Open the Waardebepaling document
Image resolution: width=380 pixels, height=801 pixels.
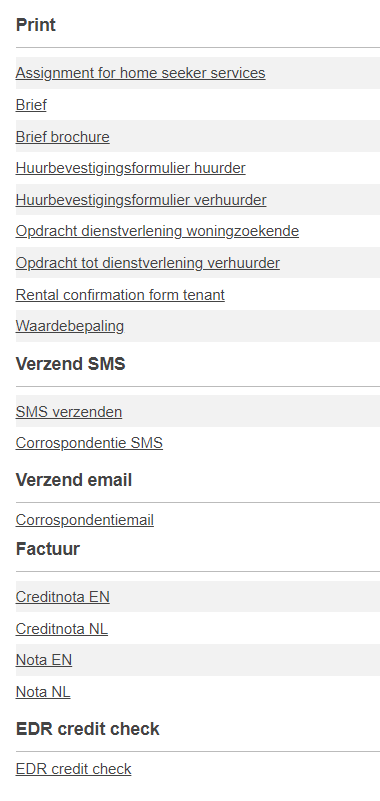(70, 326)
